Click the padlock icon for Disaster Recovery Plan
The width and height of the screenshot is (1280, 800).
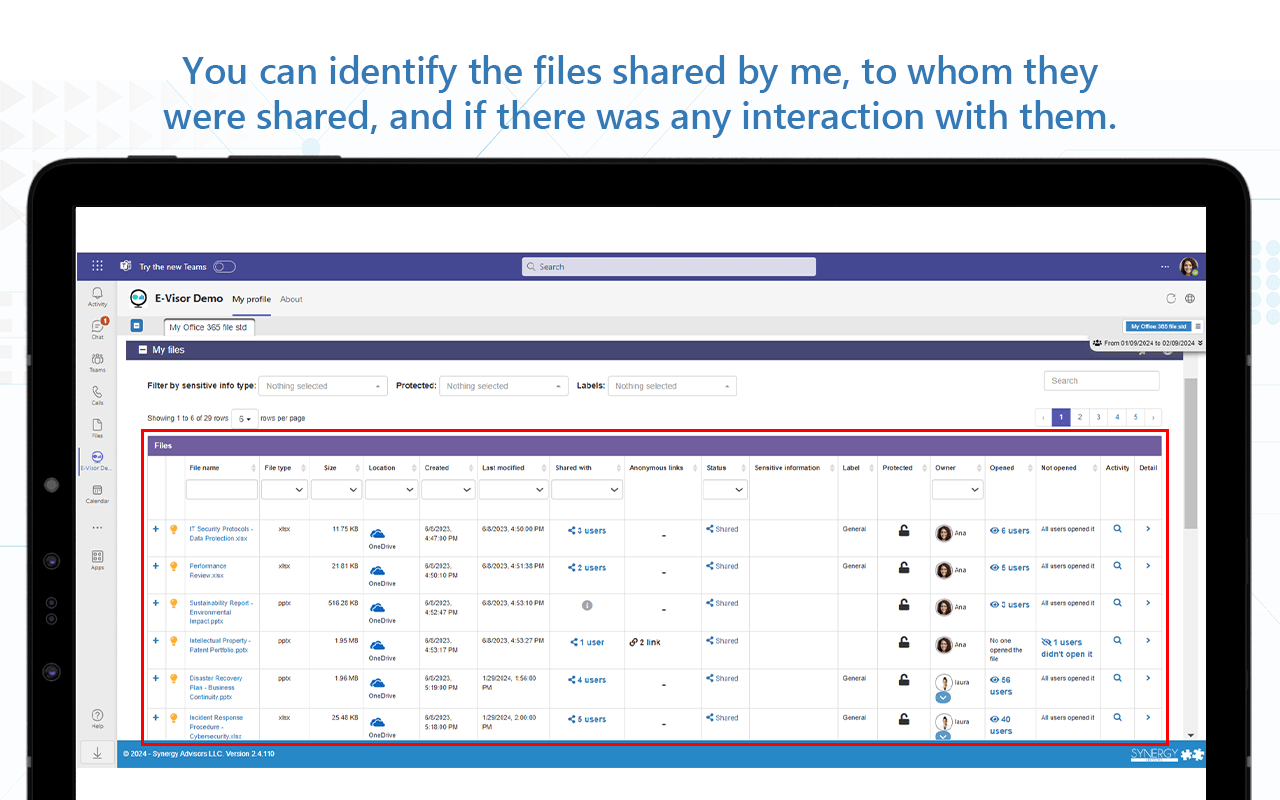click(904, 680)
